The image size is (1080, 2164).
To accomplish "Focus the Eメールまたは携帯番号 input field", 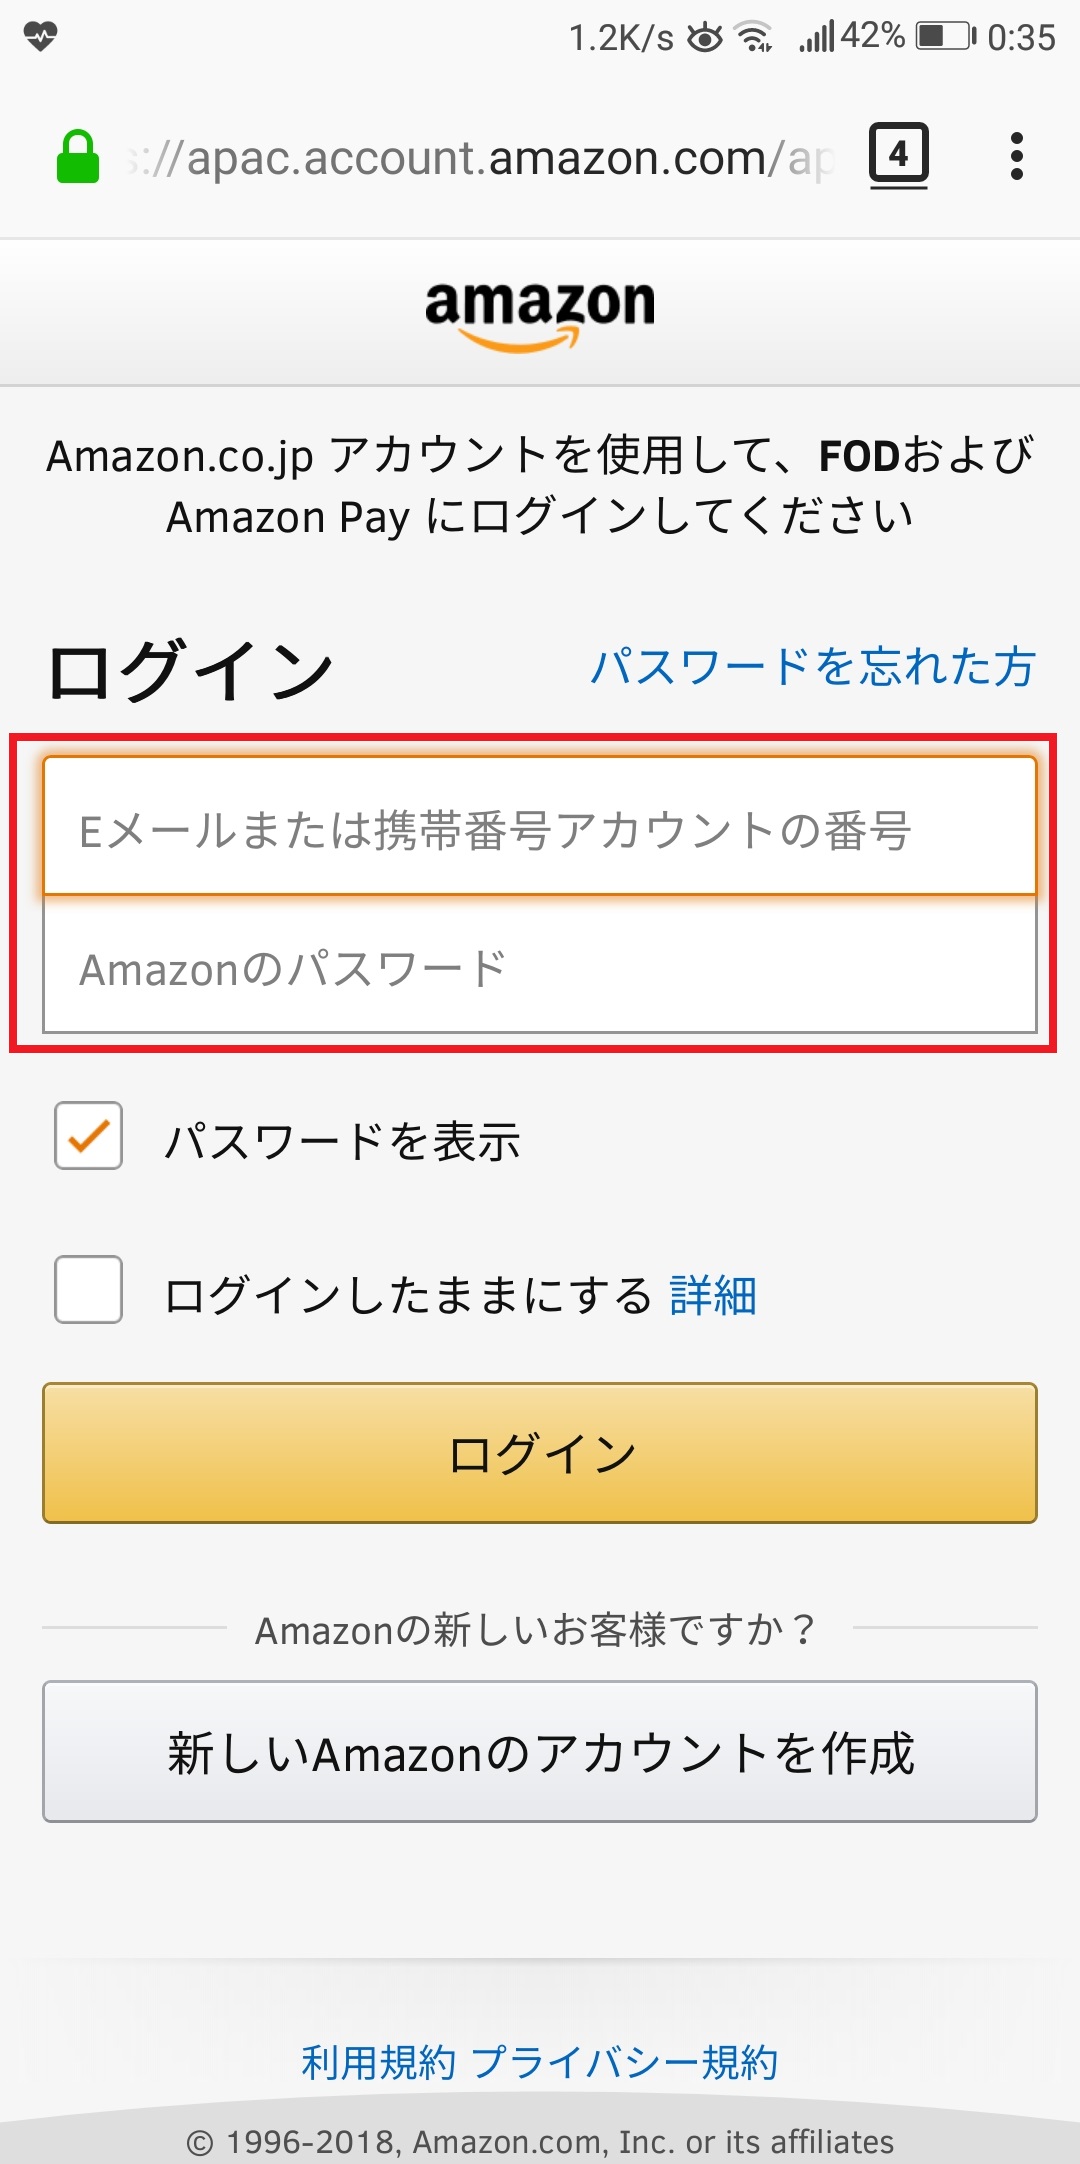I will pos(540,826).
